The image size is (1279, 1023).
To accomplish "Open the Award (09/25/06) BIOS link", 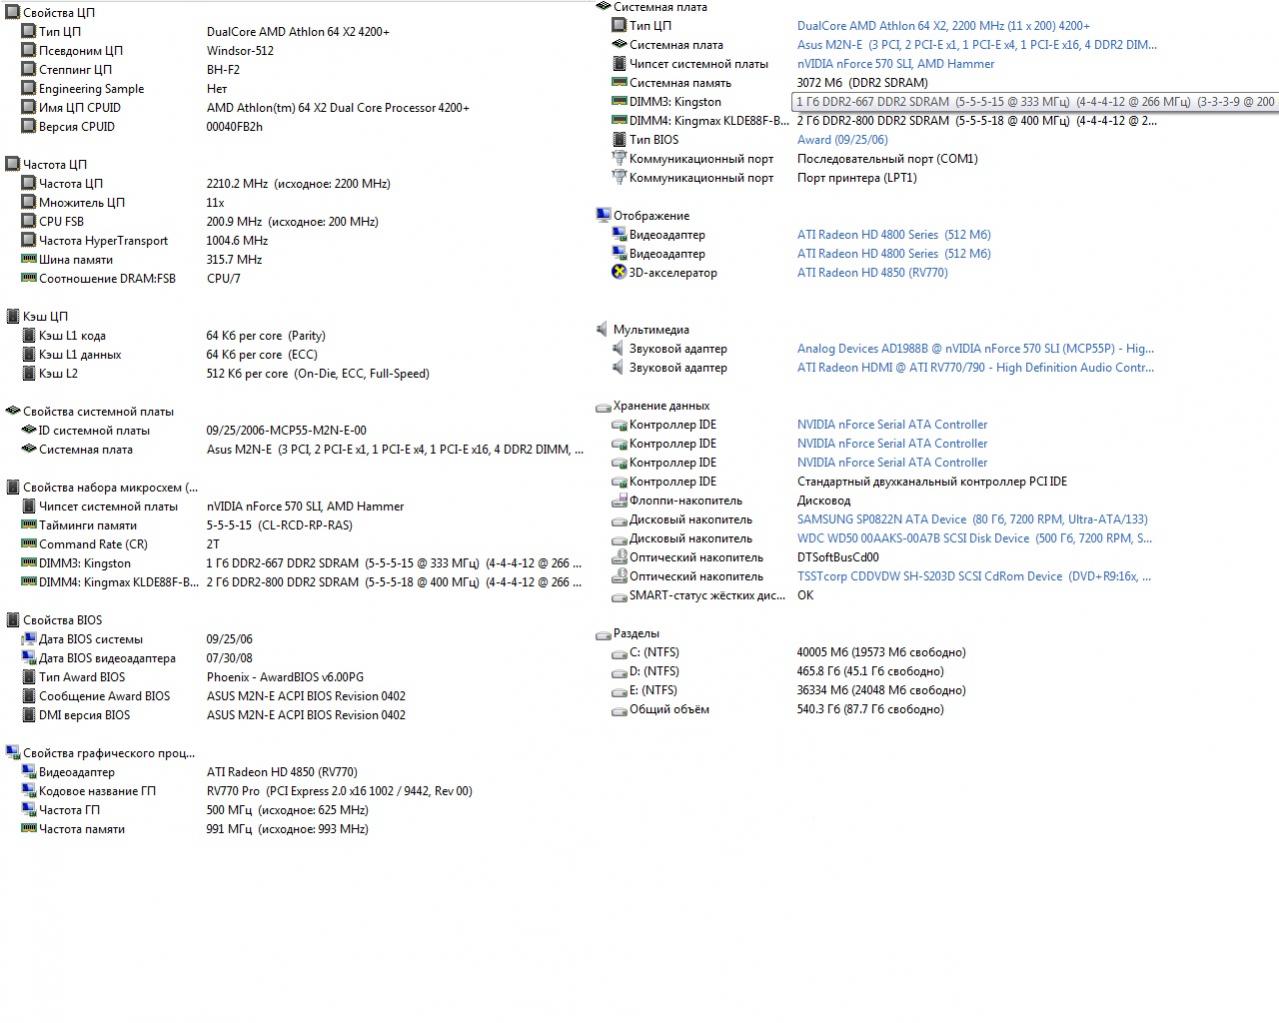I will click(841, 139).
